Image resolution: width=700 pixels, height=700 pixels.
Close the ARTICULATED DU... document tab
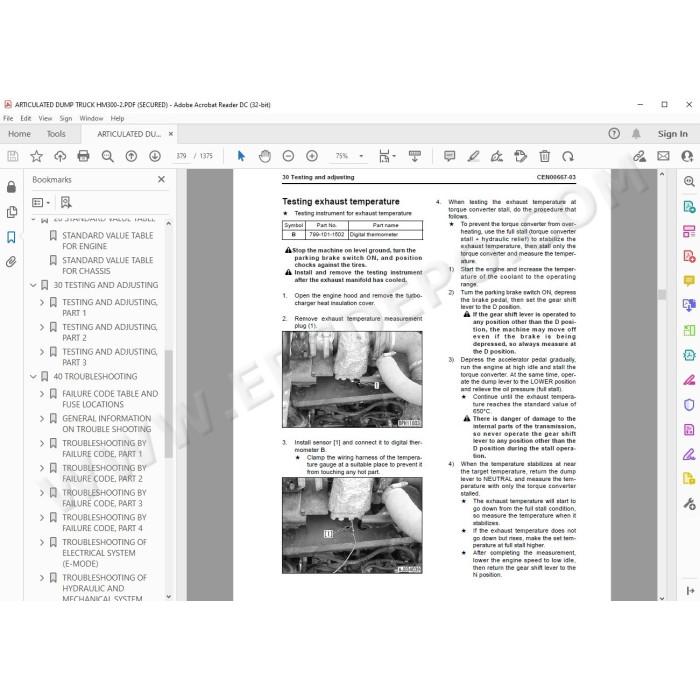coord(171,133)
